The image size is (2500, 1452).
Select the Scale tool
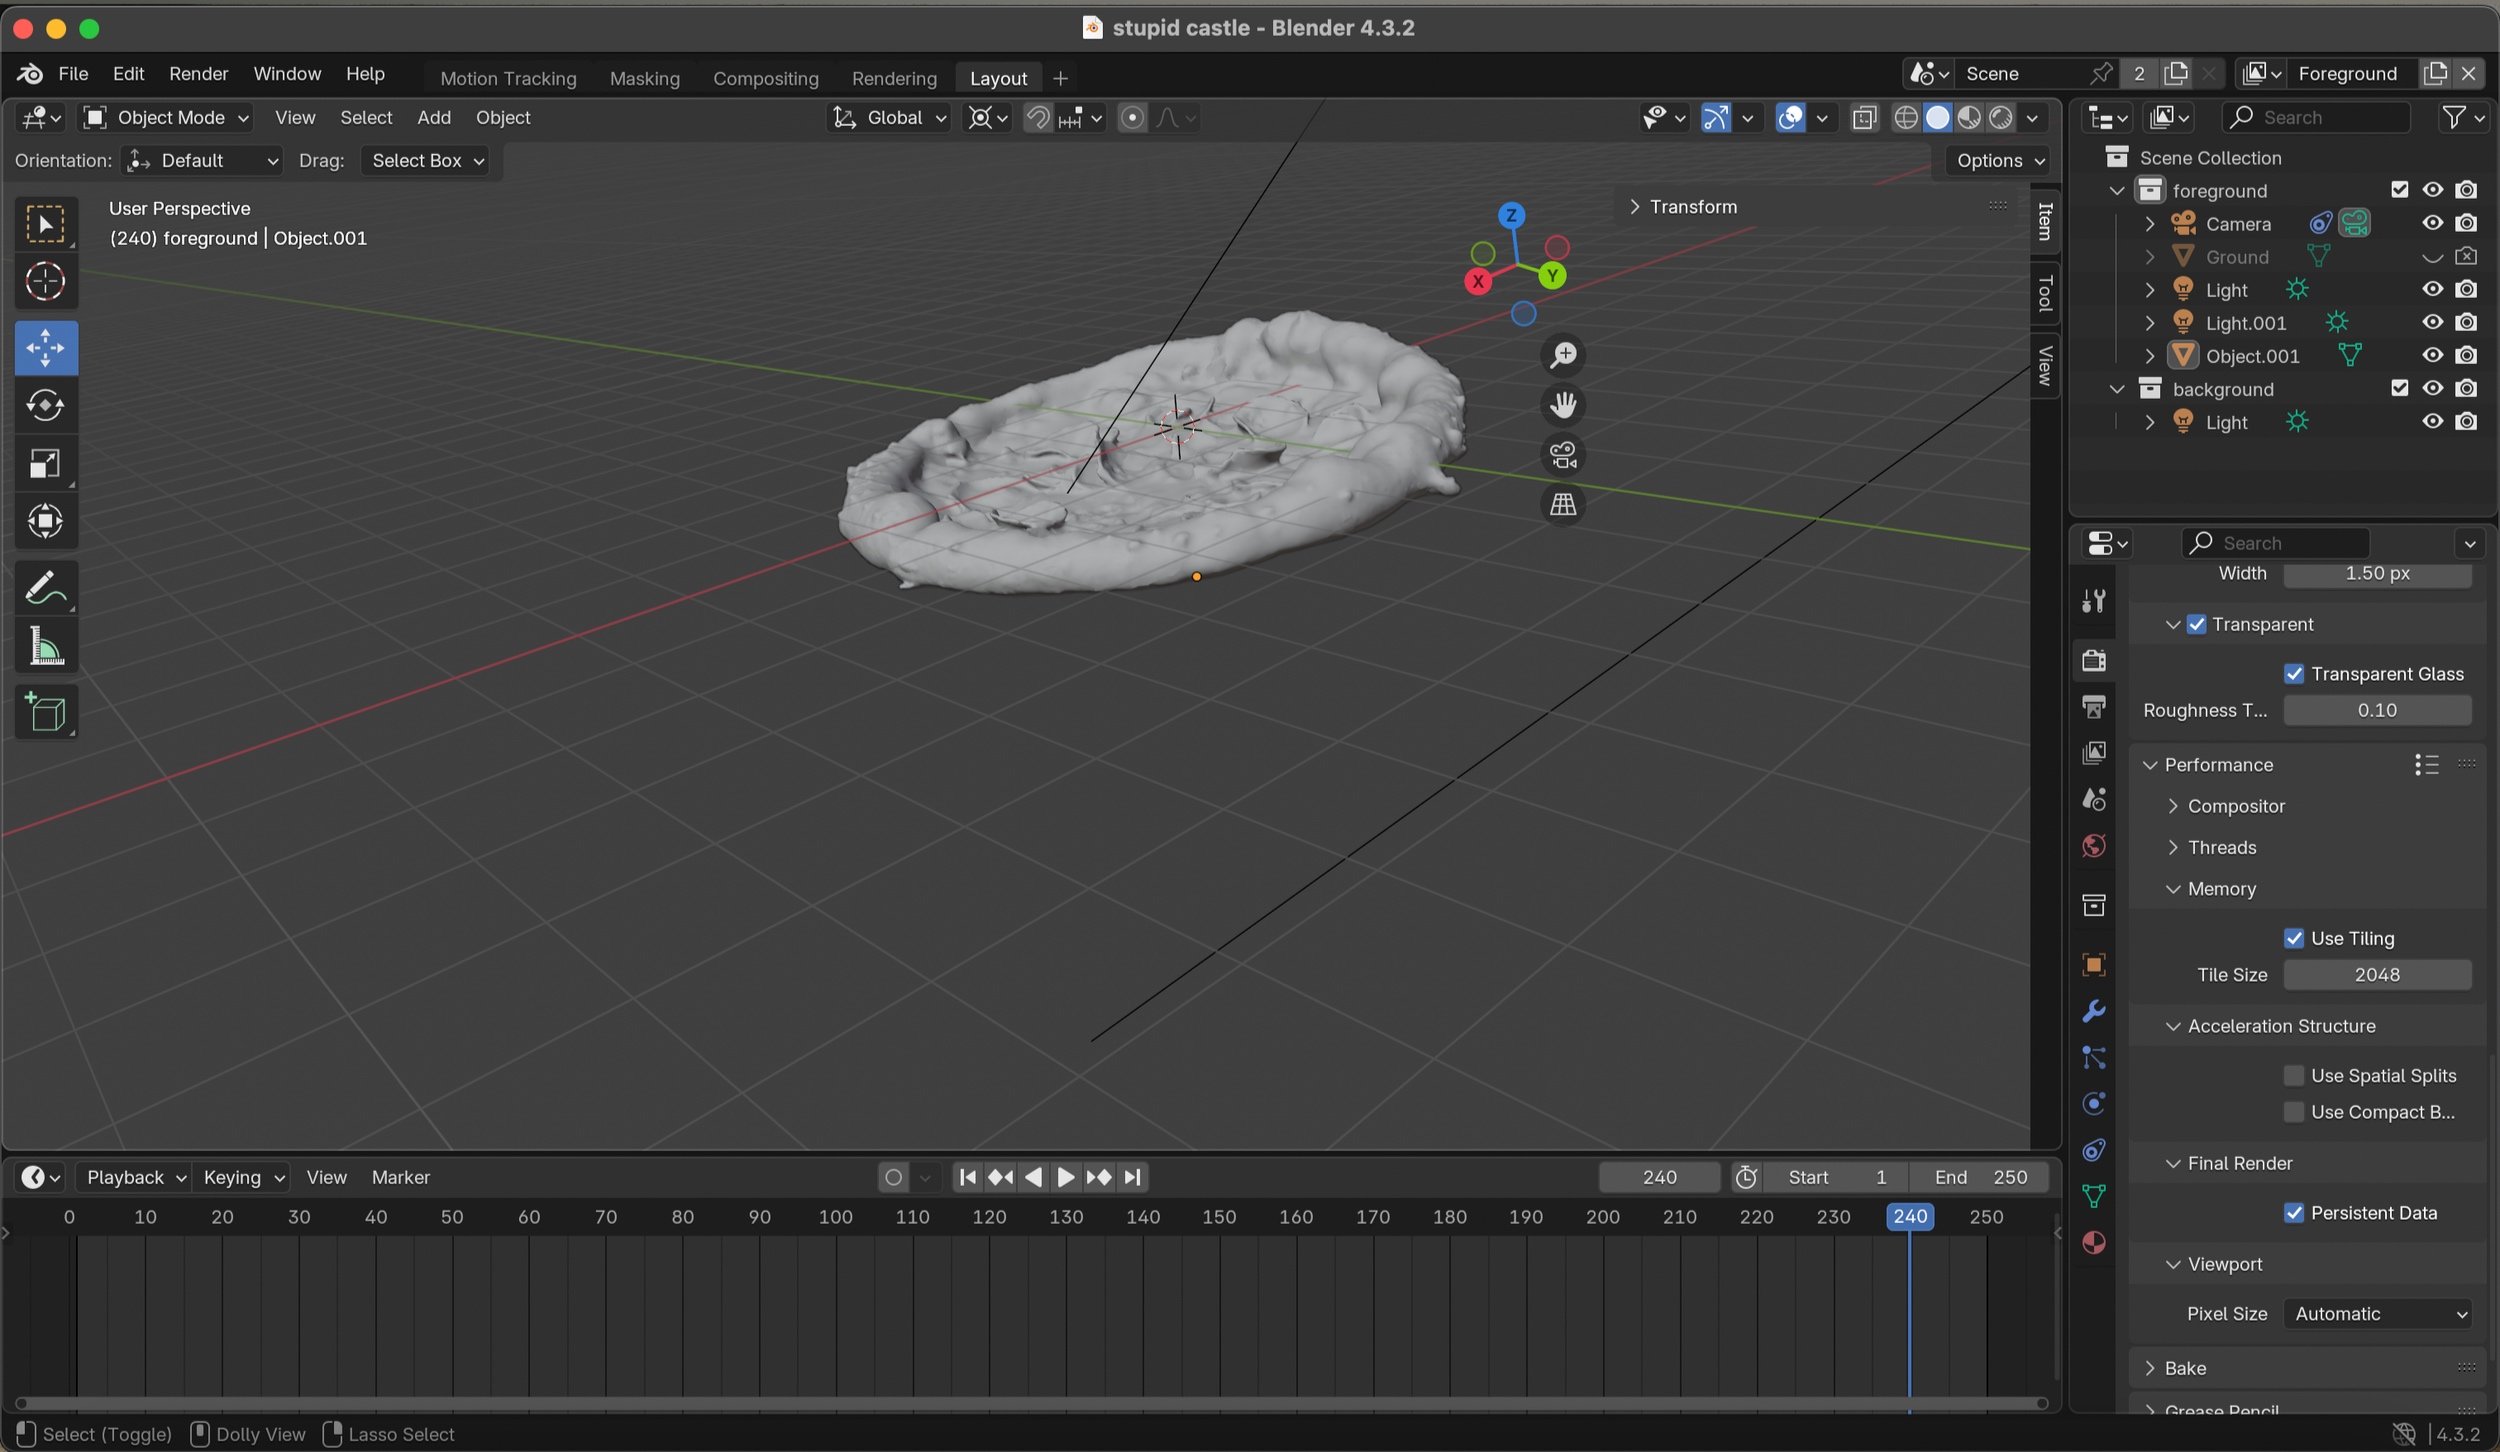click(45, 463)
